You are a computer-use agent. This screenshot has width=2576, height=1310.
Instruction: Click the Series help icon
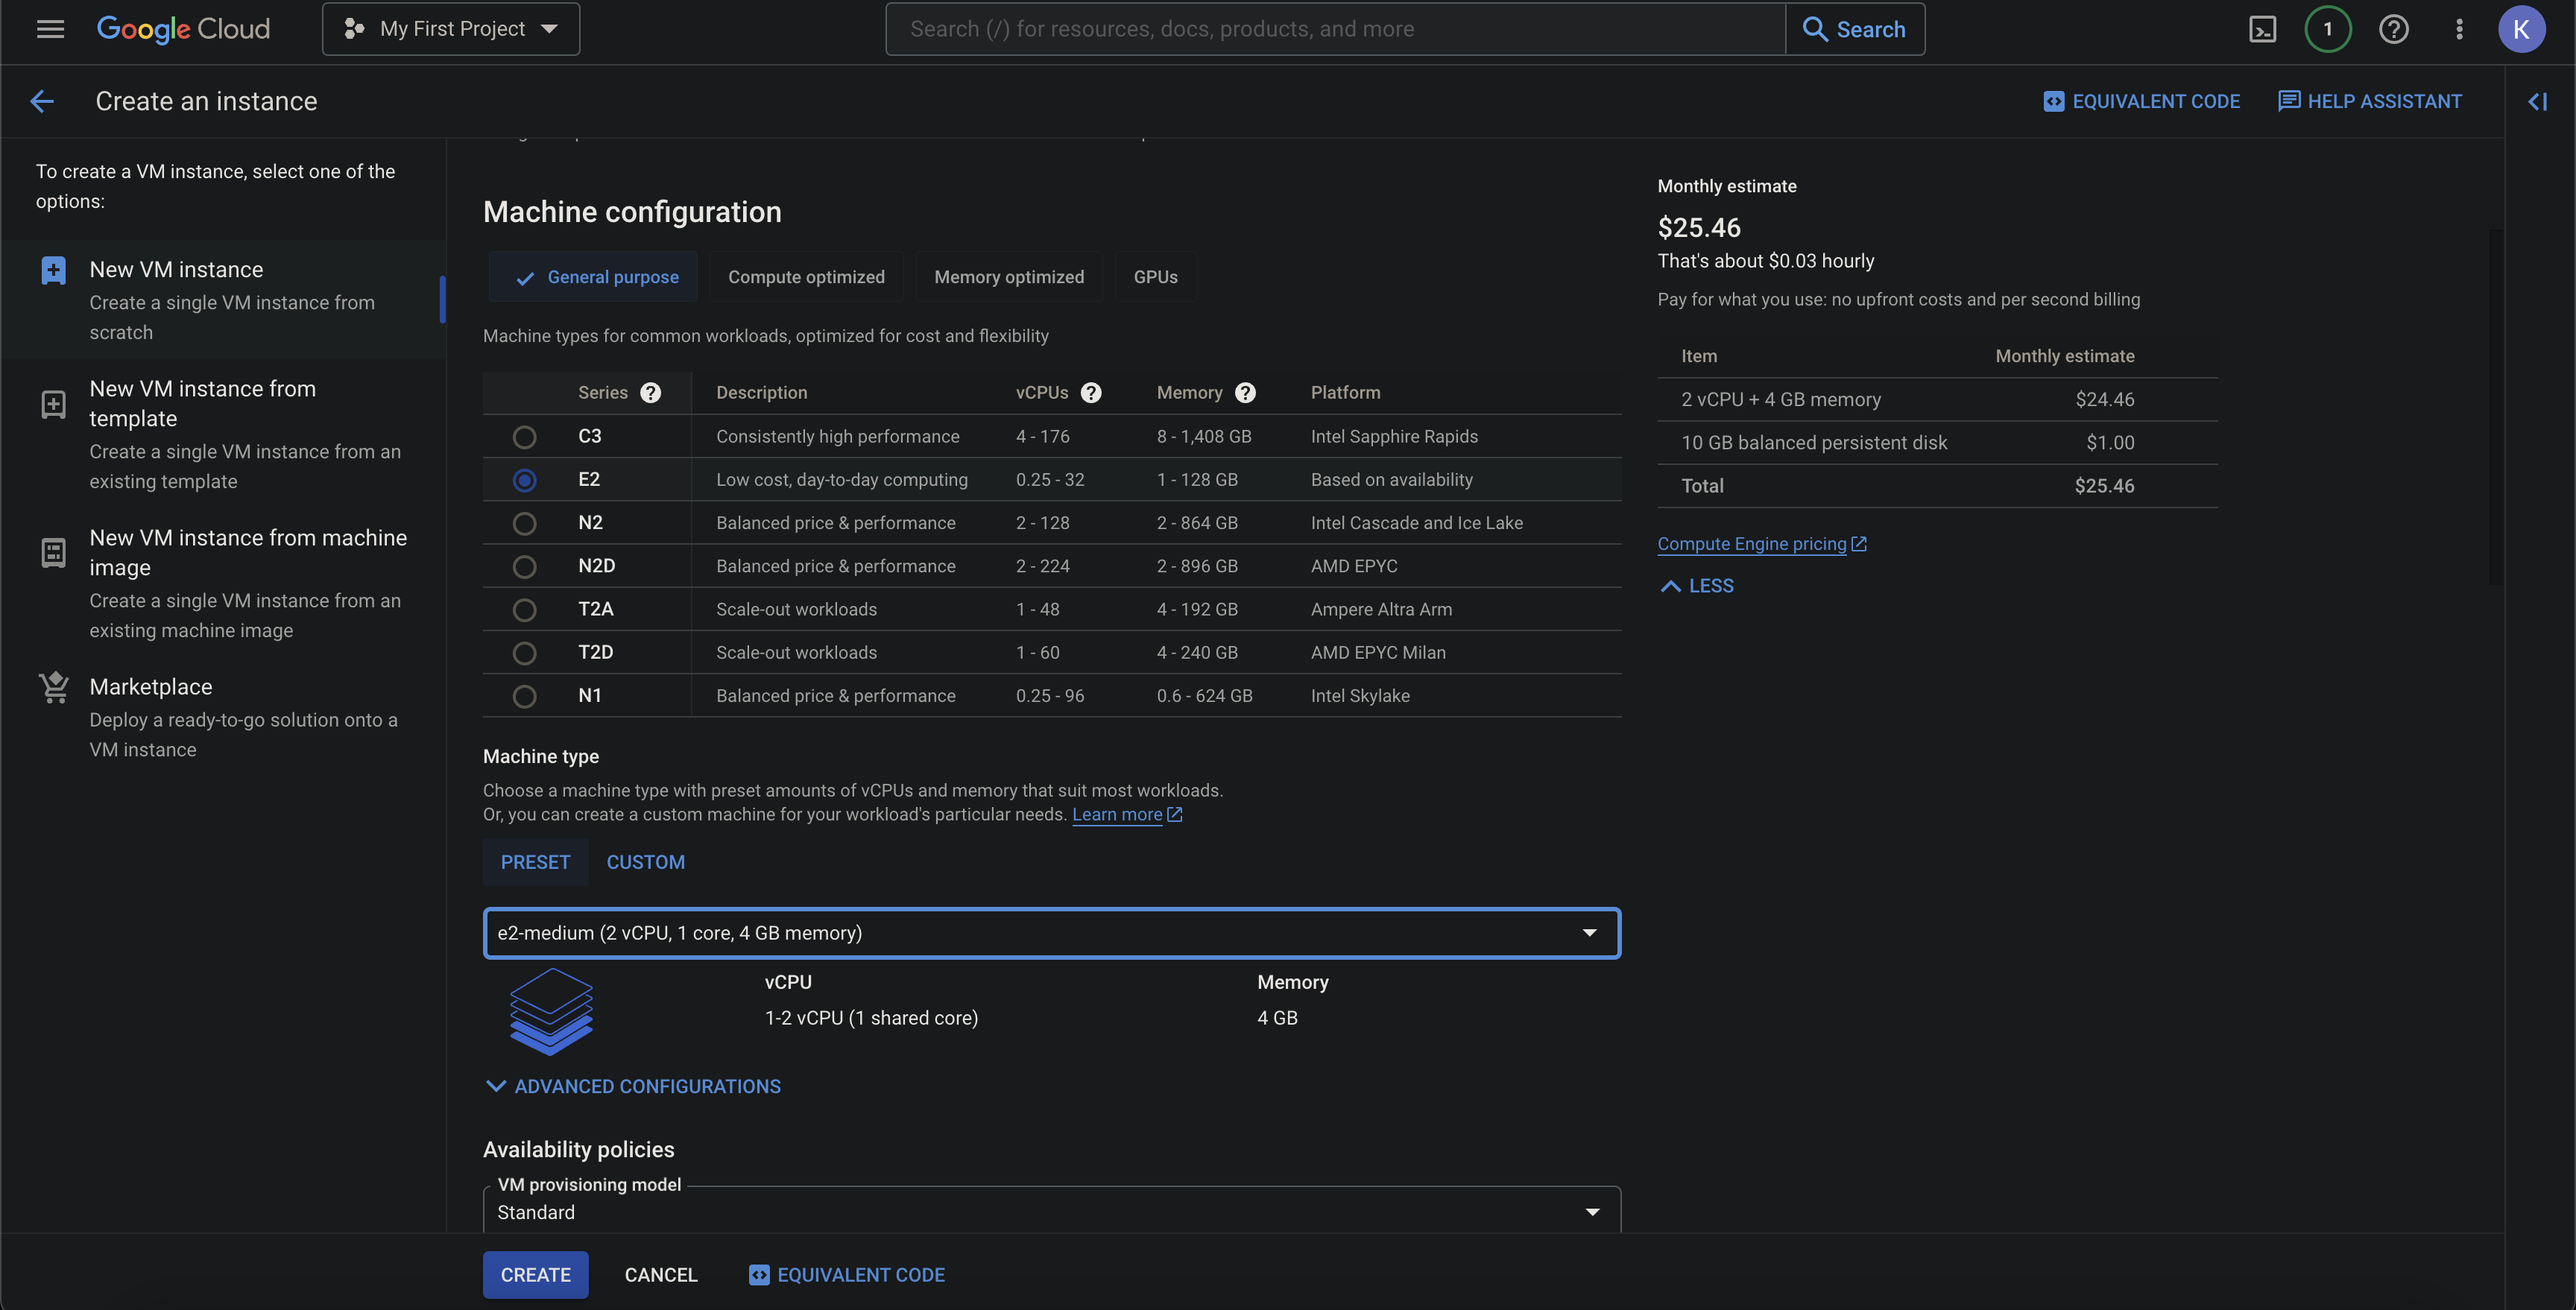650,393
